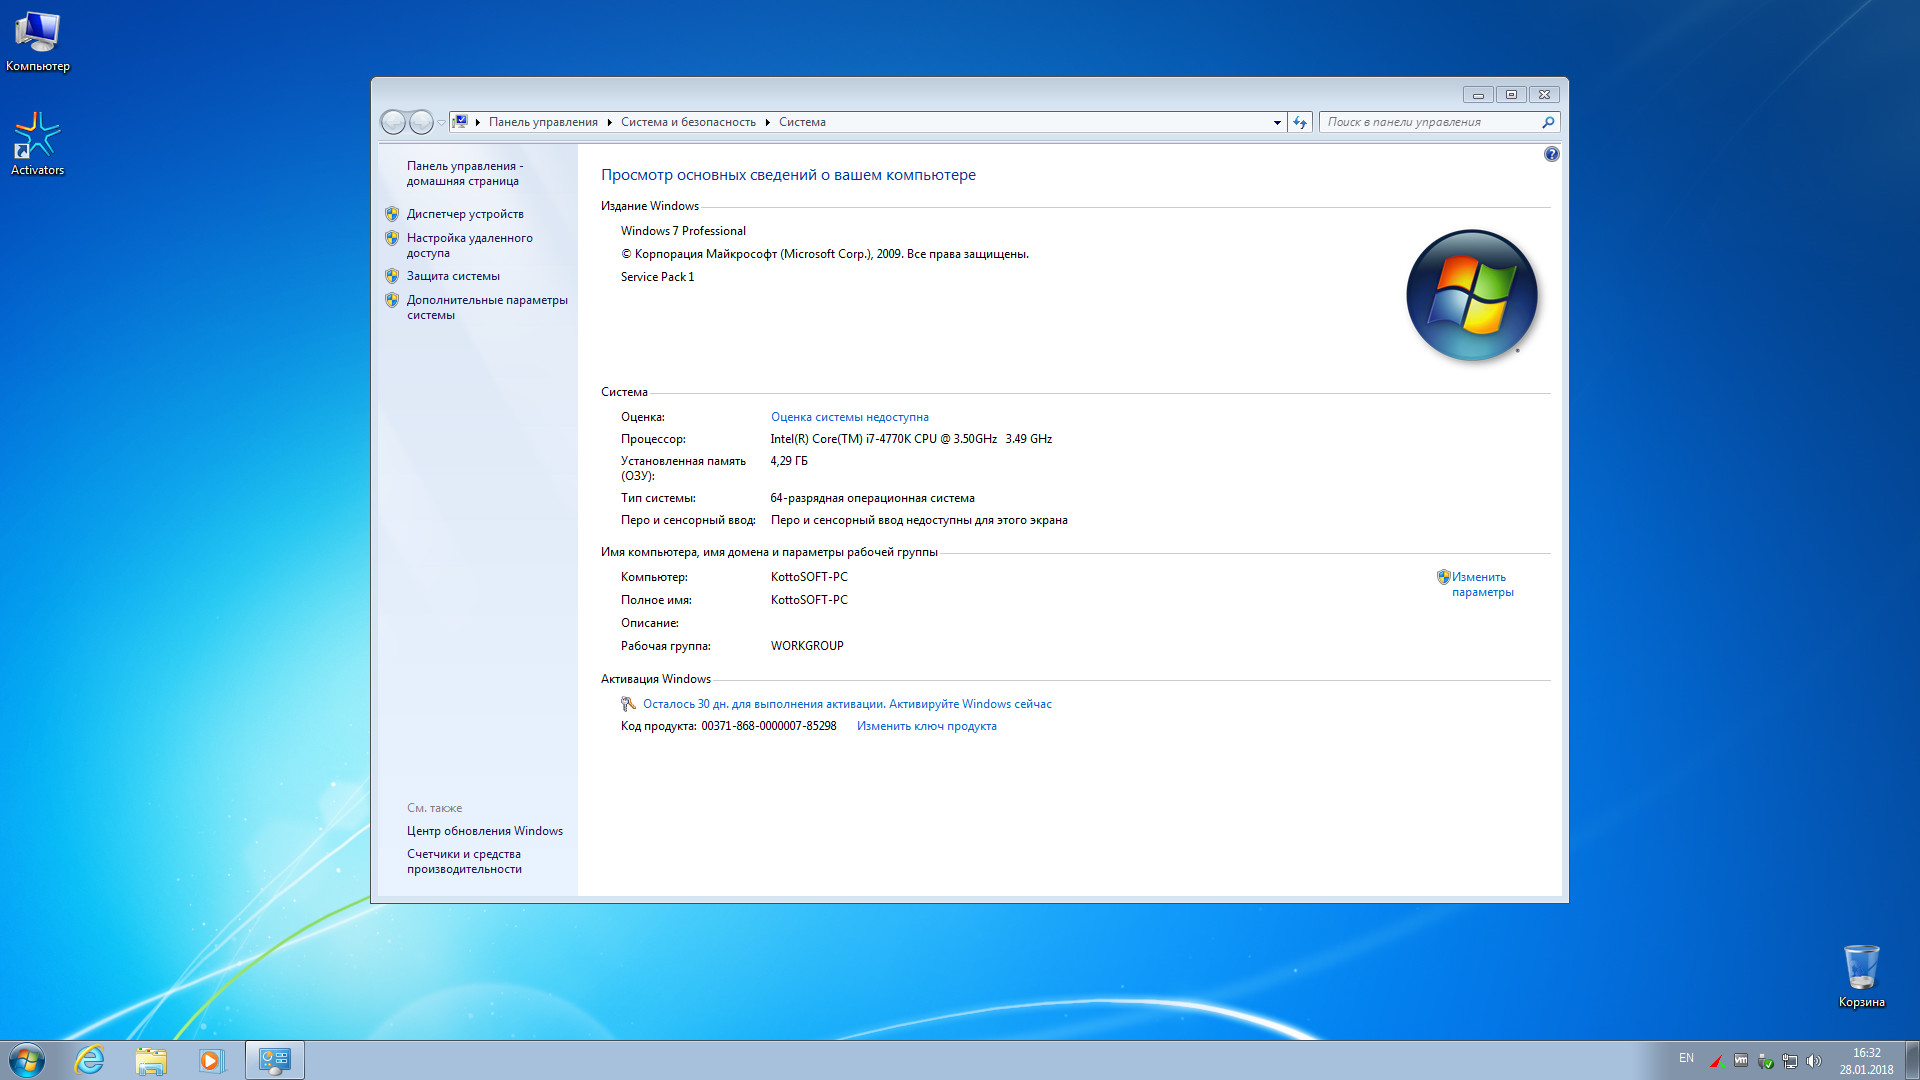Open the Диспетчер устройств link
Viewport: 1920px width, 1080px height.
click(x=465, y=214)
